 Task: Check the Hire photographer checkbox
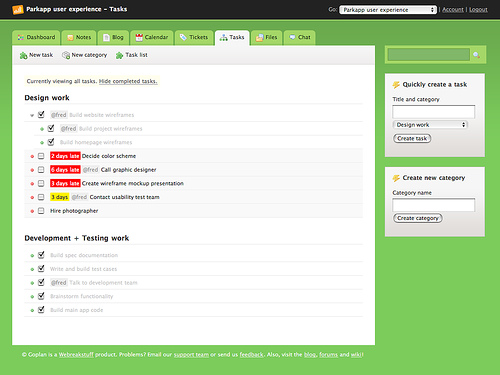point(41,211)
